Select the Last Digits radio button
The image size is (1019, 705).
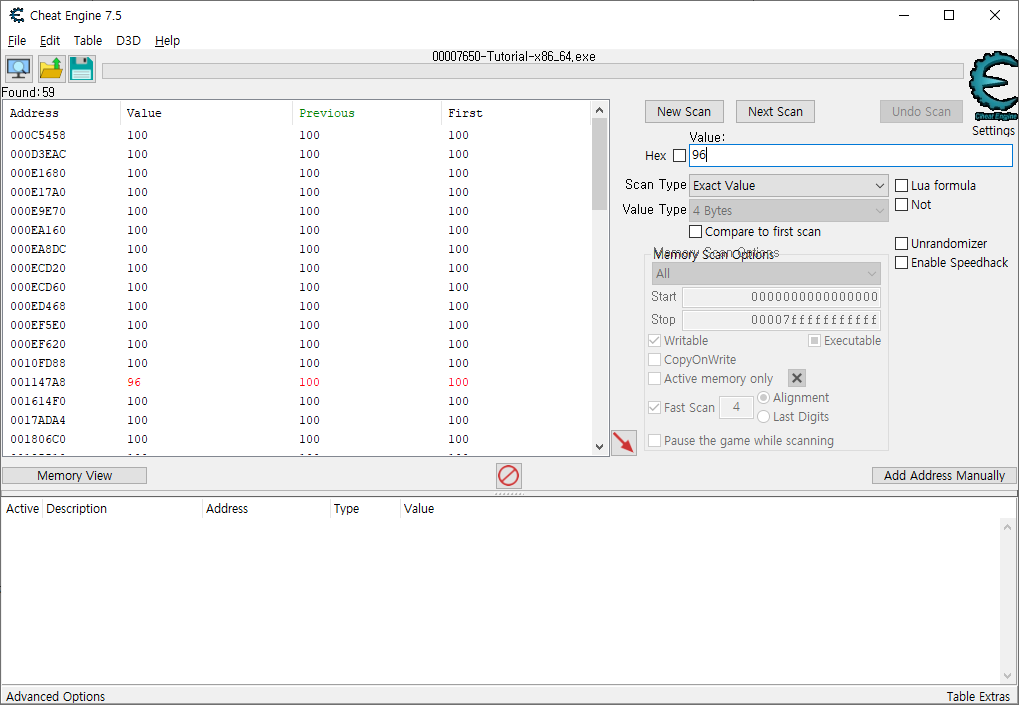pos(764,417)
